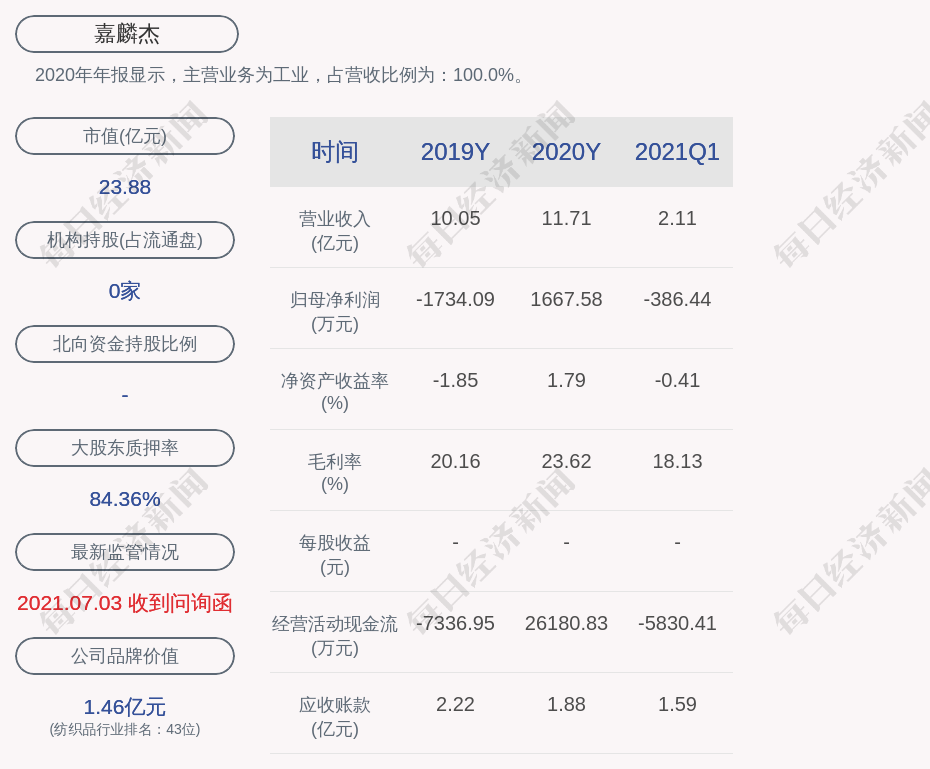Select revenue value 10.05
Image resolution: width=930 pixels, height=769 pixels.
tap(455, 218)
